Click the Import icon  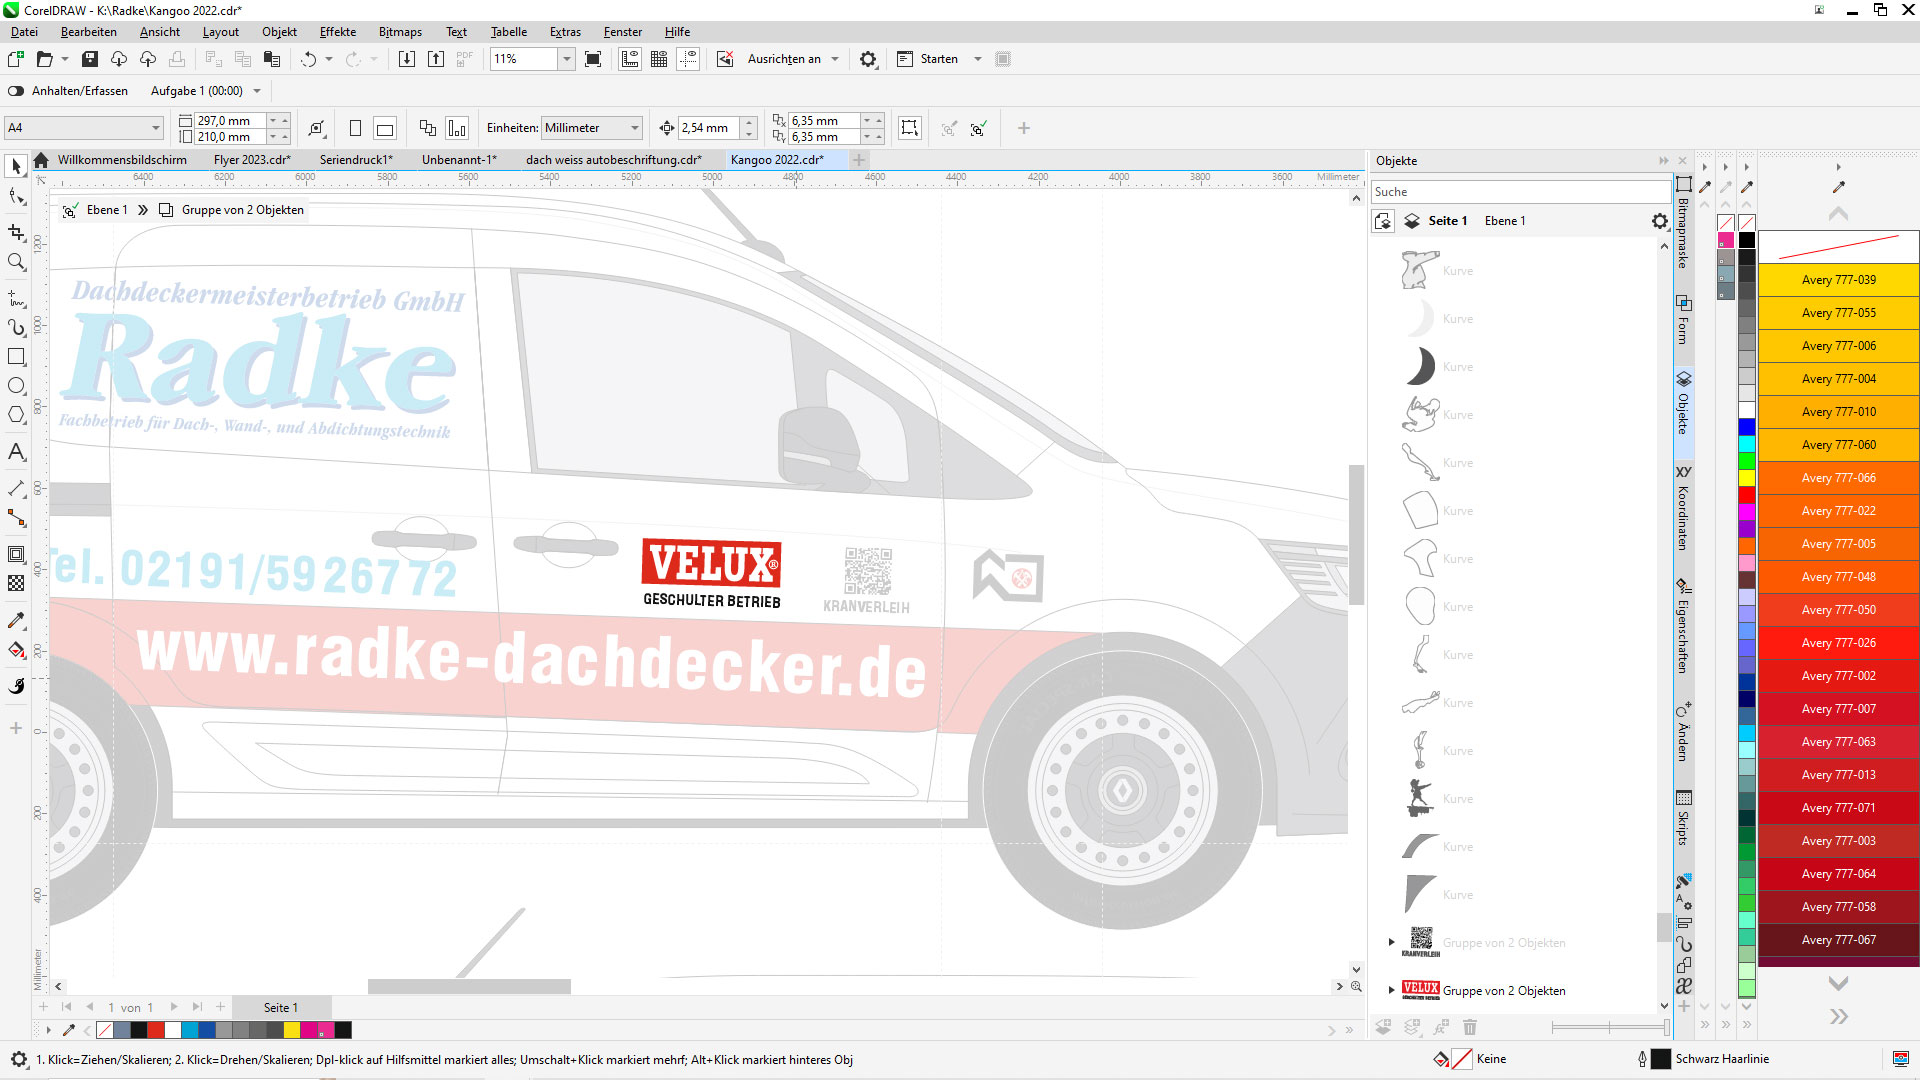point(407,59)
